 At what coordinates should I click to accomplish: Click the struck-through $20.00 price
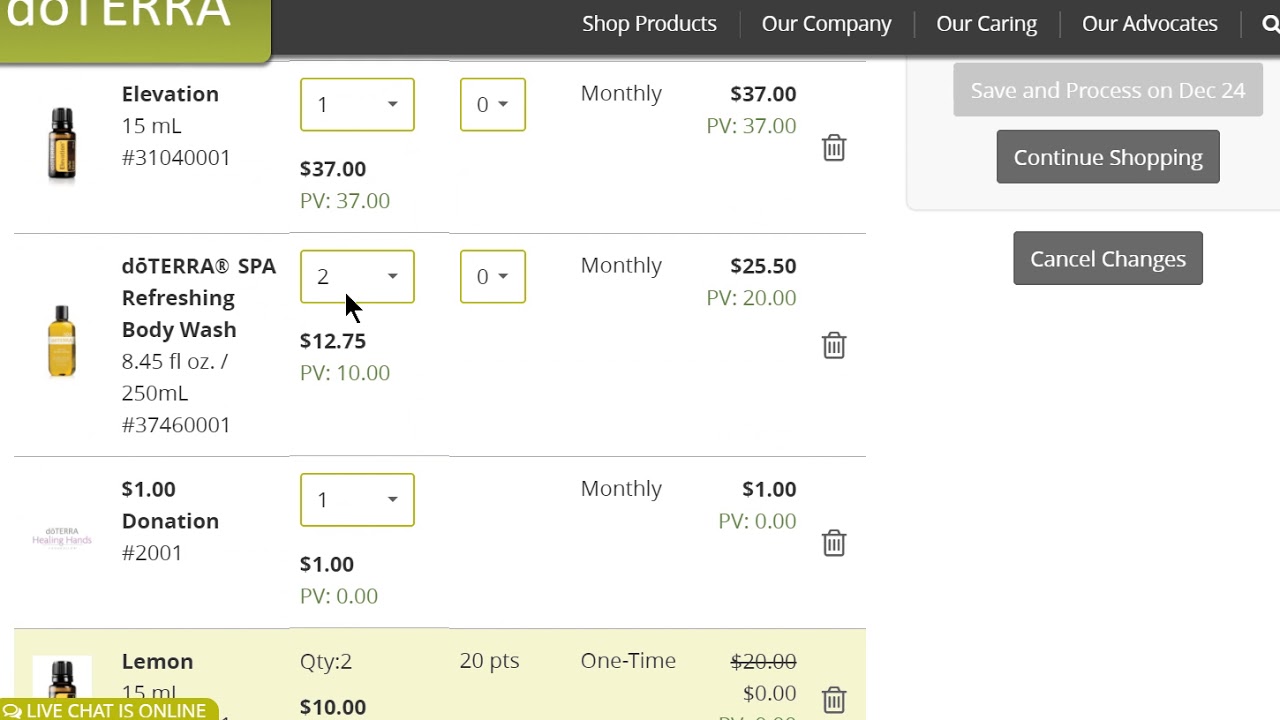coord(763,662)
